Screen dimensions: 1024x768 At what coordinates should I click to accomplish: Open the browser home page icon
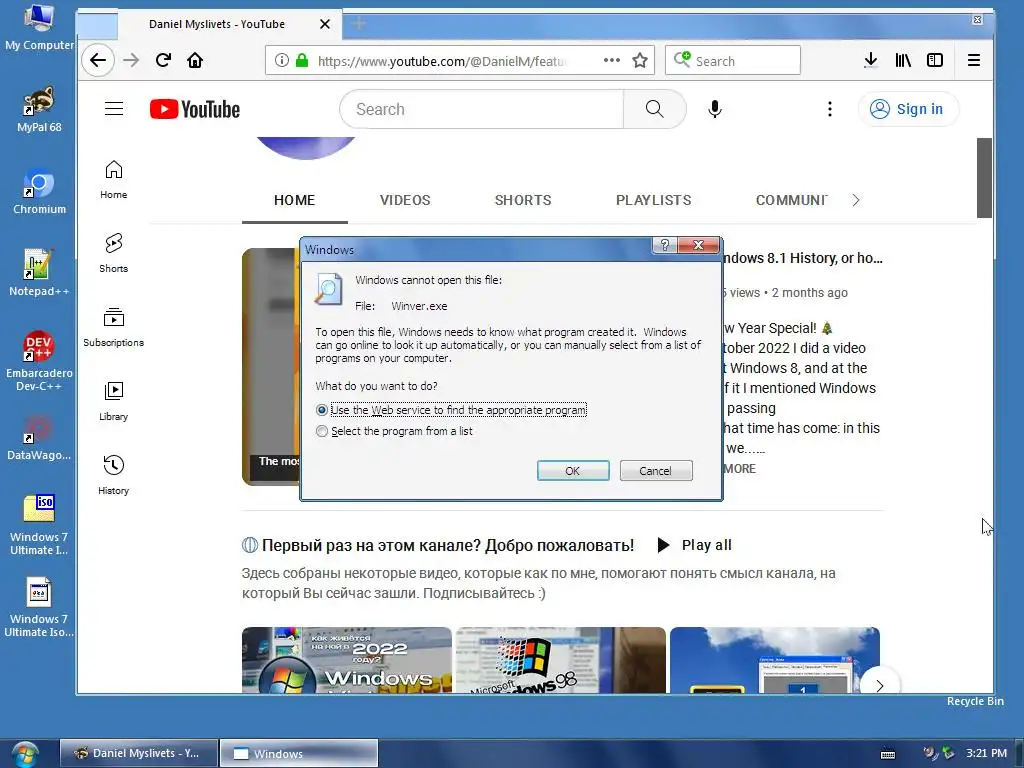coord(195,61)
